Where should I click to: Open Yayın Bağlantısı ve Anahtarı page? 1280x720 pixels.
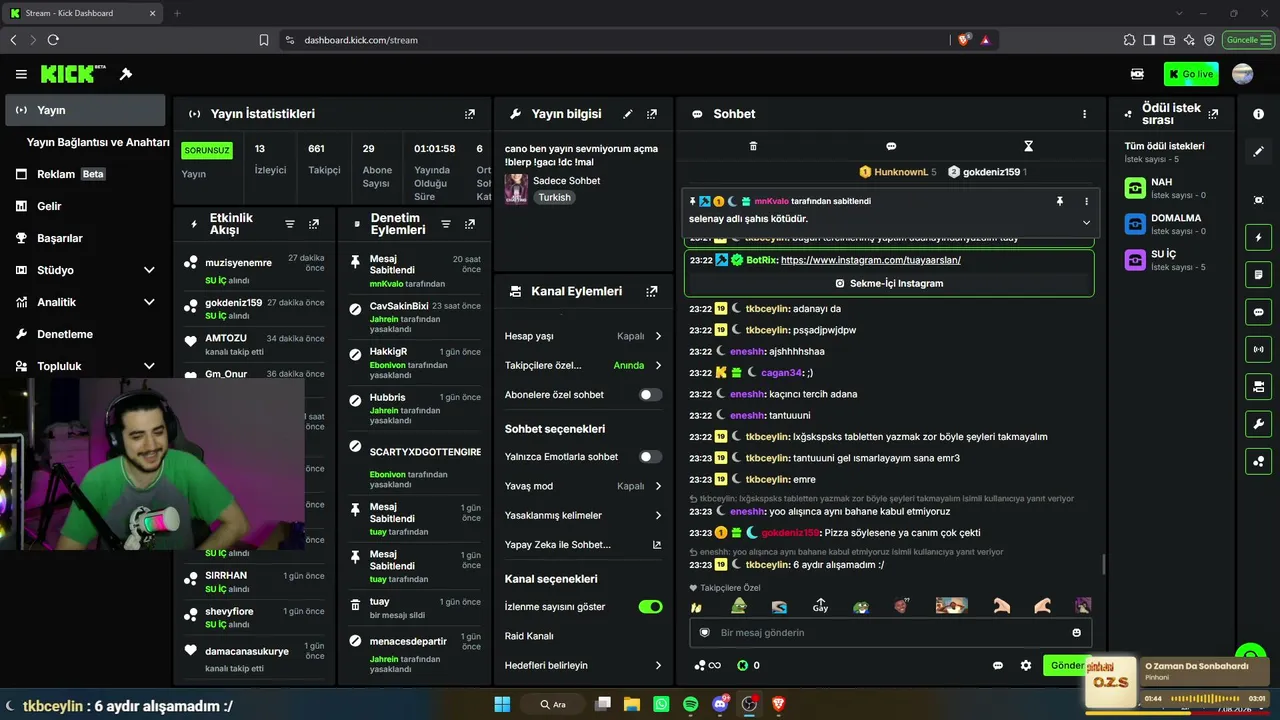pos(98,142)
